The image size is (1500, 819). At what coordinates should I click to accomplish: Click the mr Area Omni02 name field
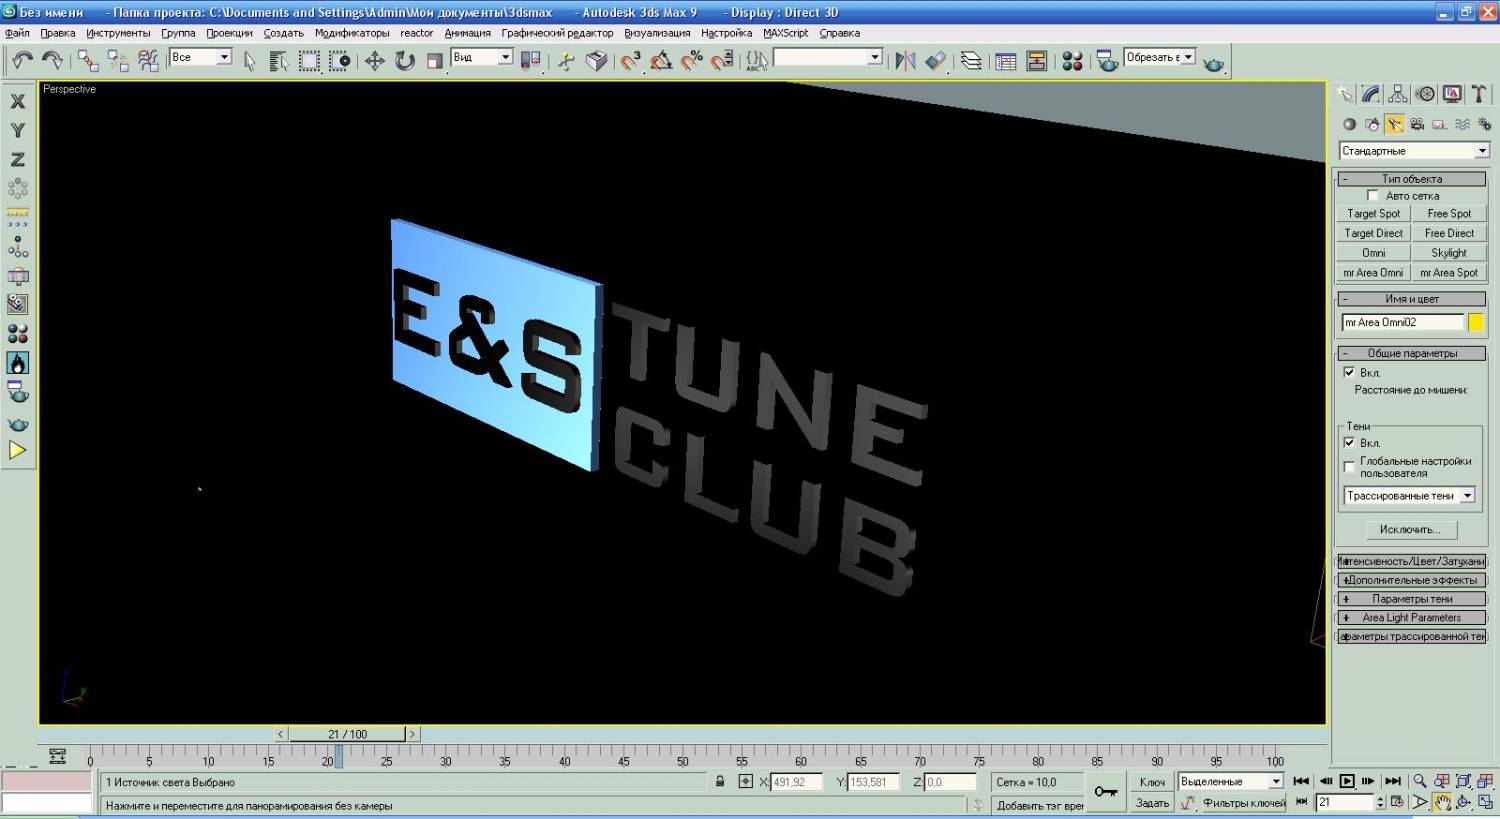tap(1403, 322)
